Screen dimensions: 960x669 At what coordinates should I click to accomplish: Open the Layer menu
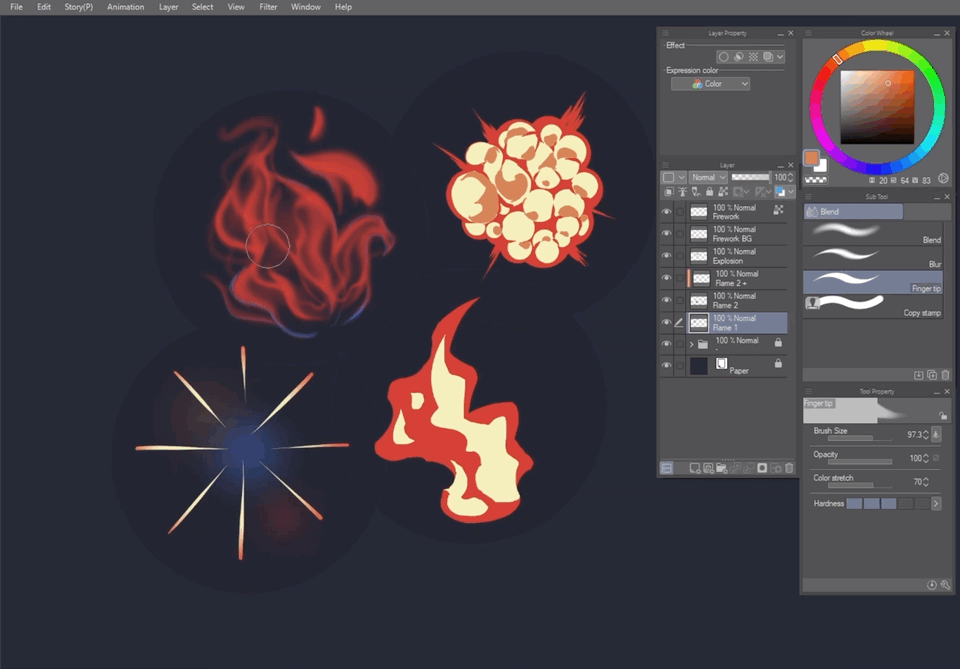[168, 7]
